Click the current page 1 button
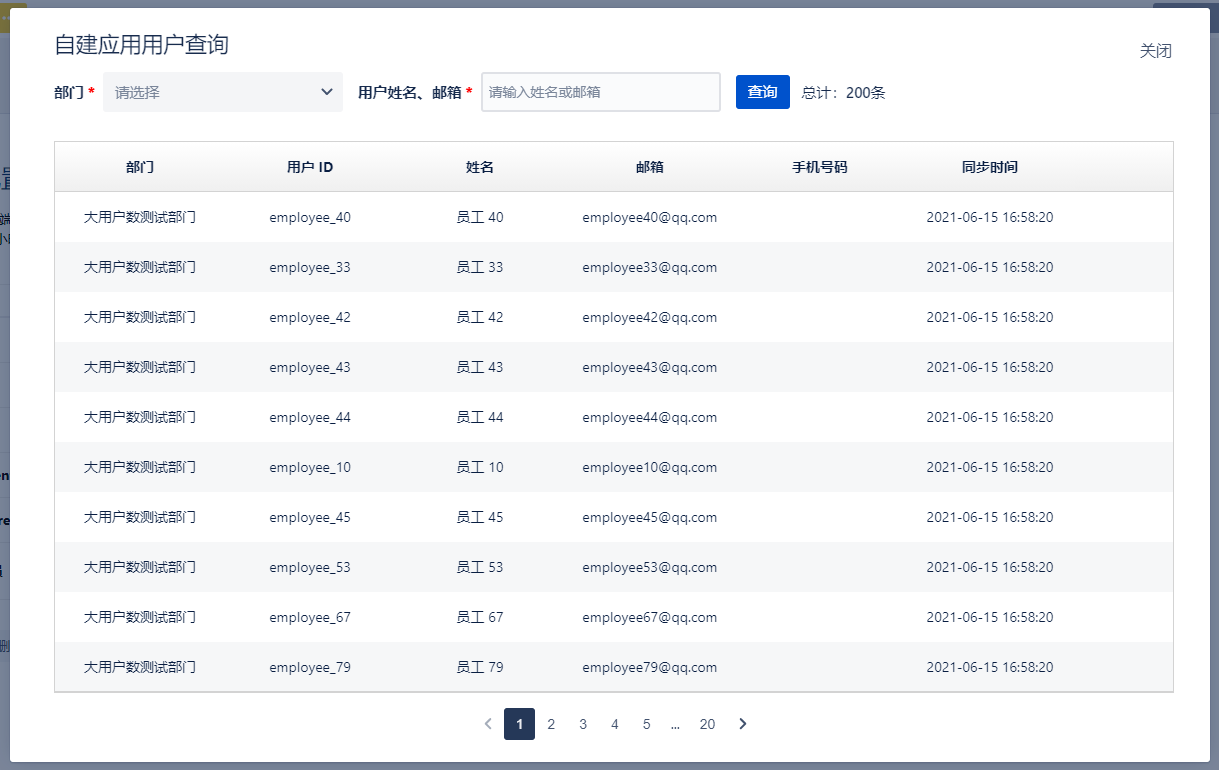The width and height of the screenshot is (1219, 770). [519, 724]
